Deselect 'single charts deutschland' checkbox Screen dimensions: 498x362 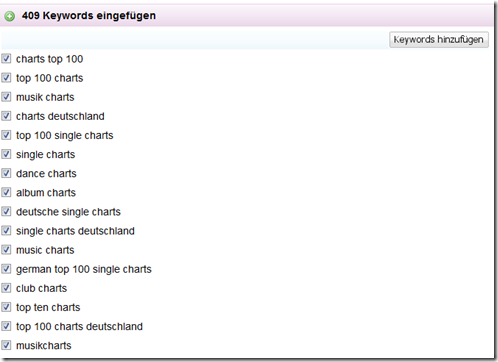coord(6,231)
